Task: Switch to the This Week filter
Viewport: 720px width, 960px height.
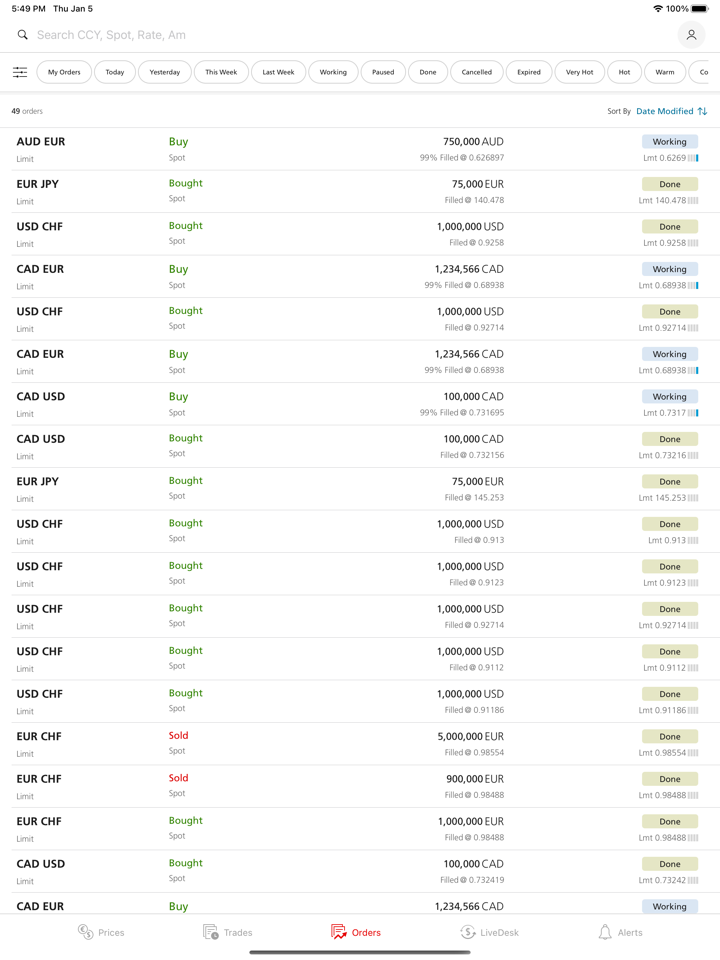Action: point(221,72)
